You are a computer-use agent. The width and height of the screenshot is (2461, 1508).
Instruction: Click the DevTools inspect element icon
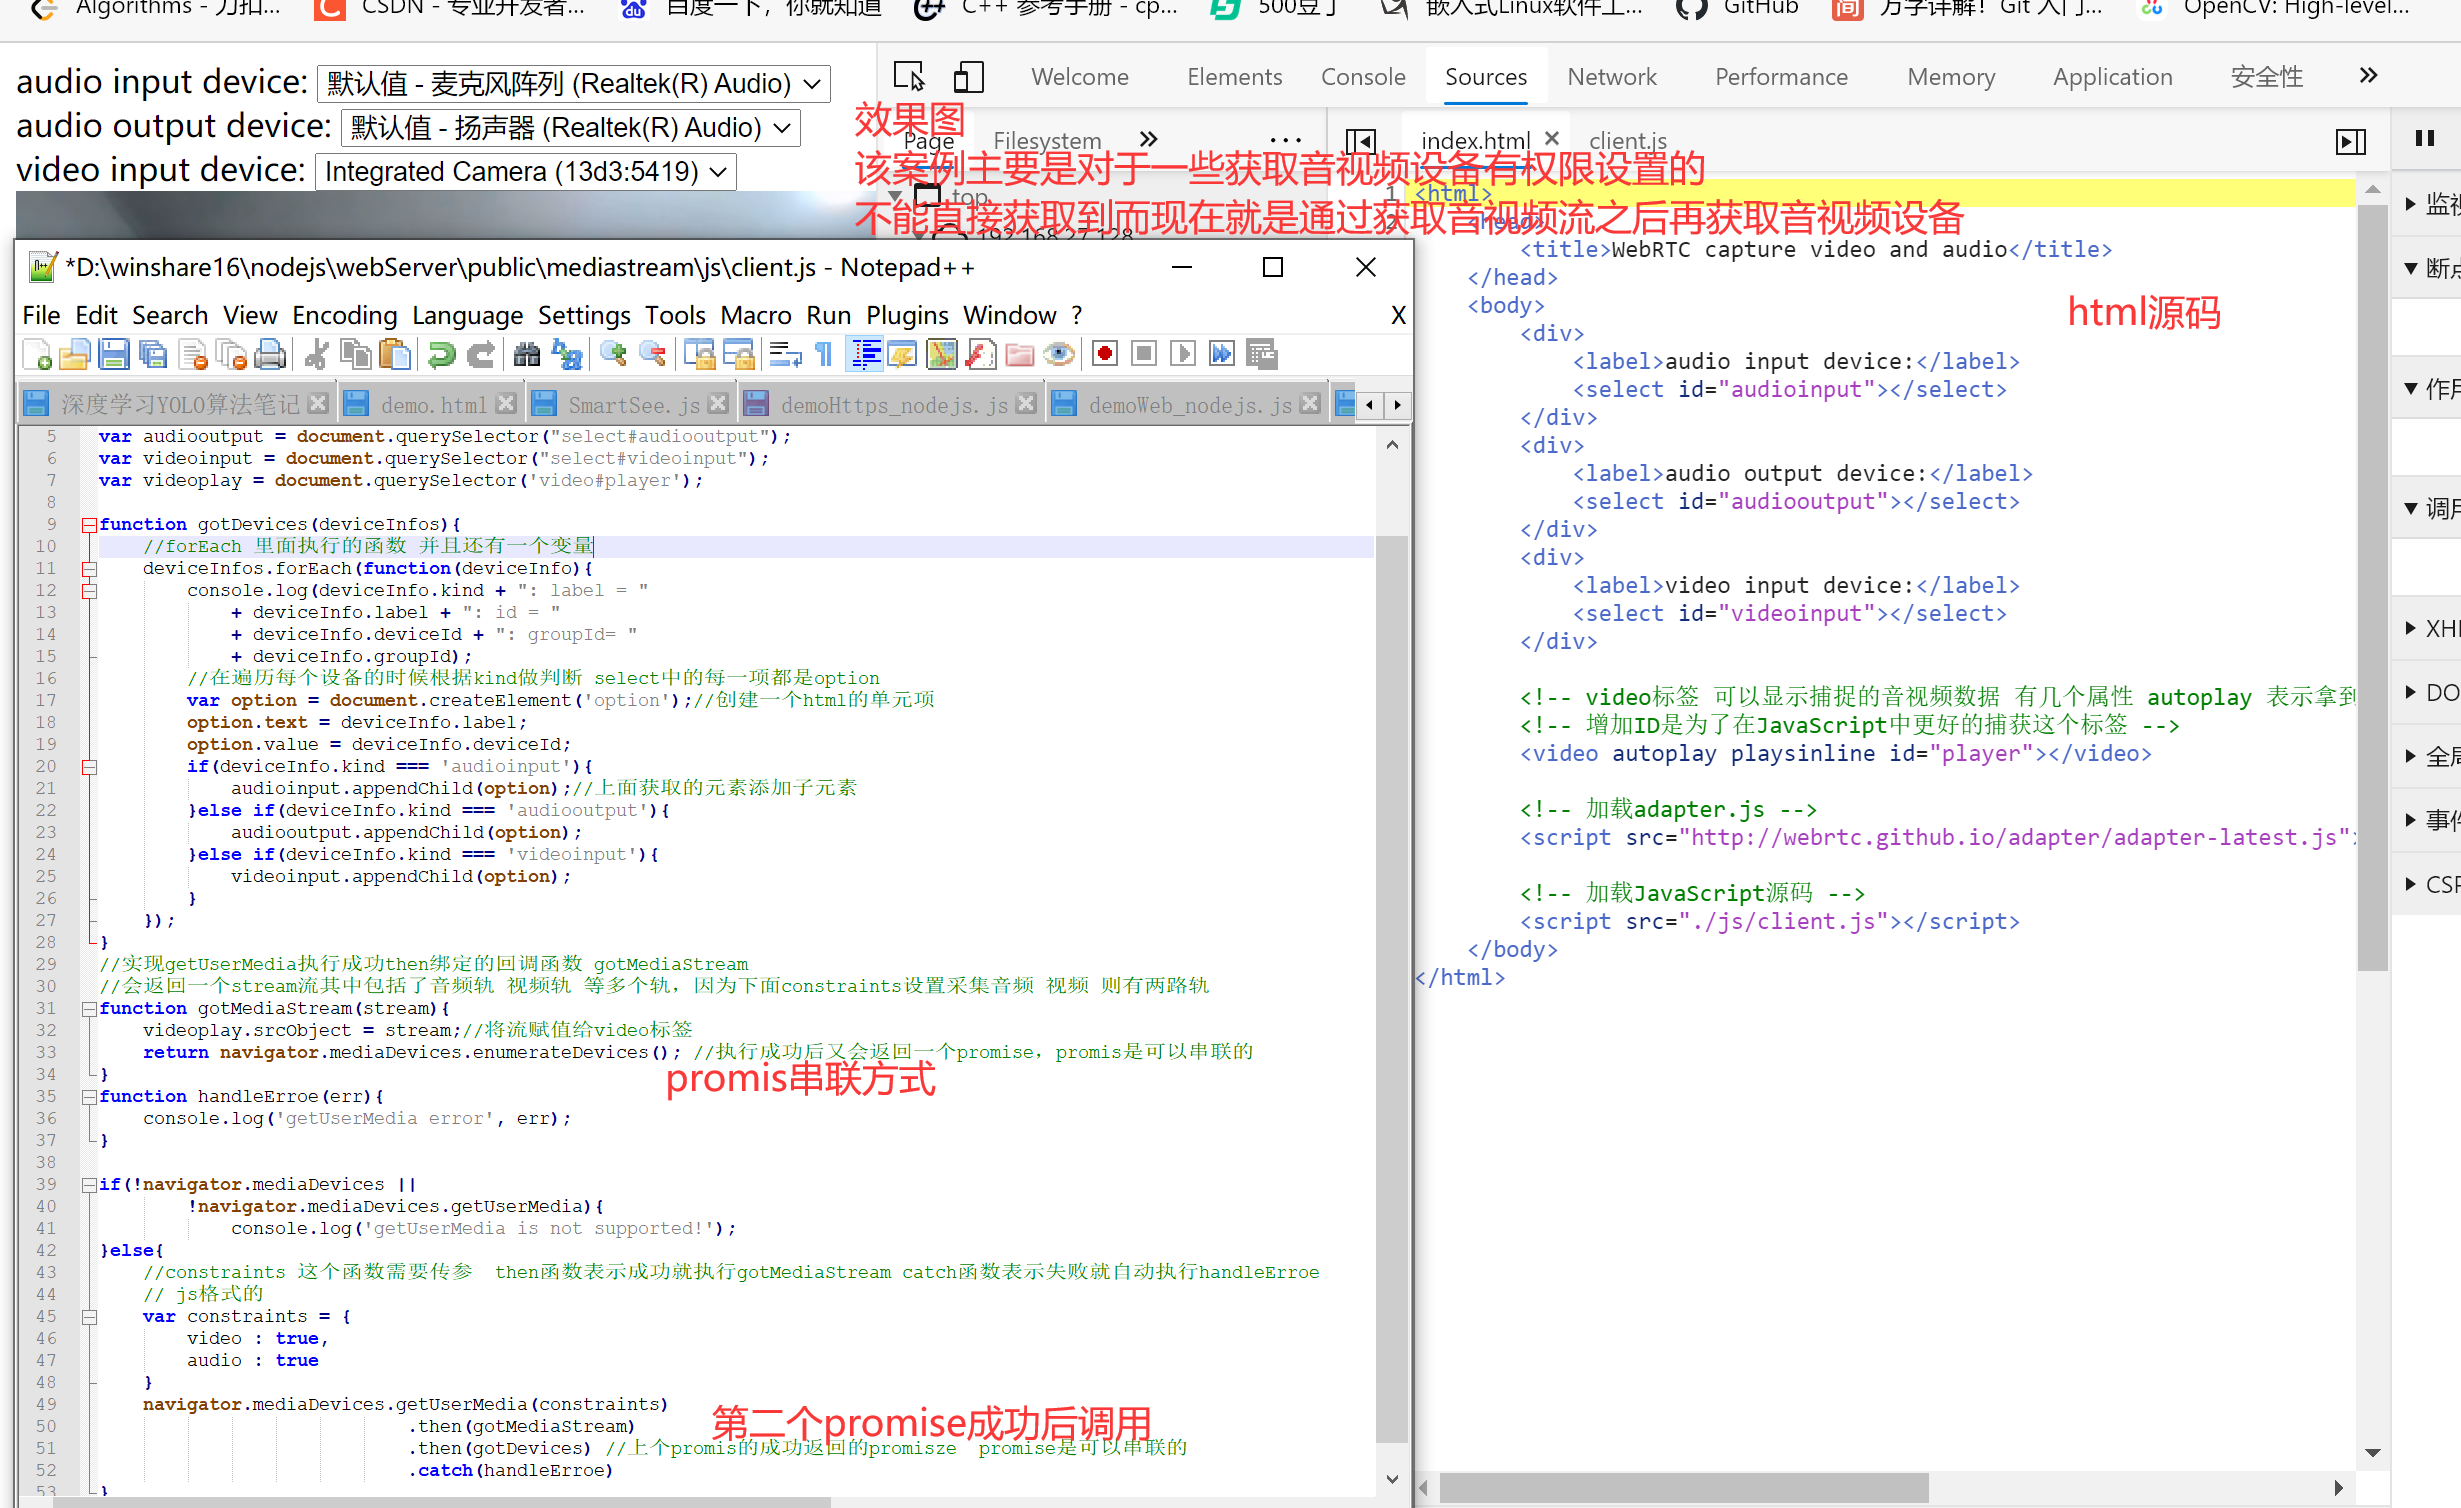(x=909, y=77)
